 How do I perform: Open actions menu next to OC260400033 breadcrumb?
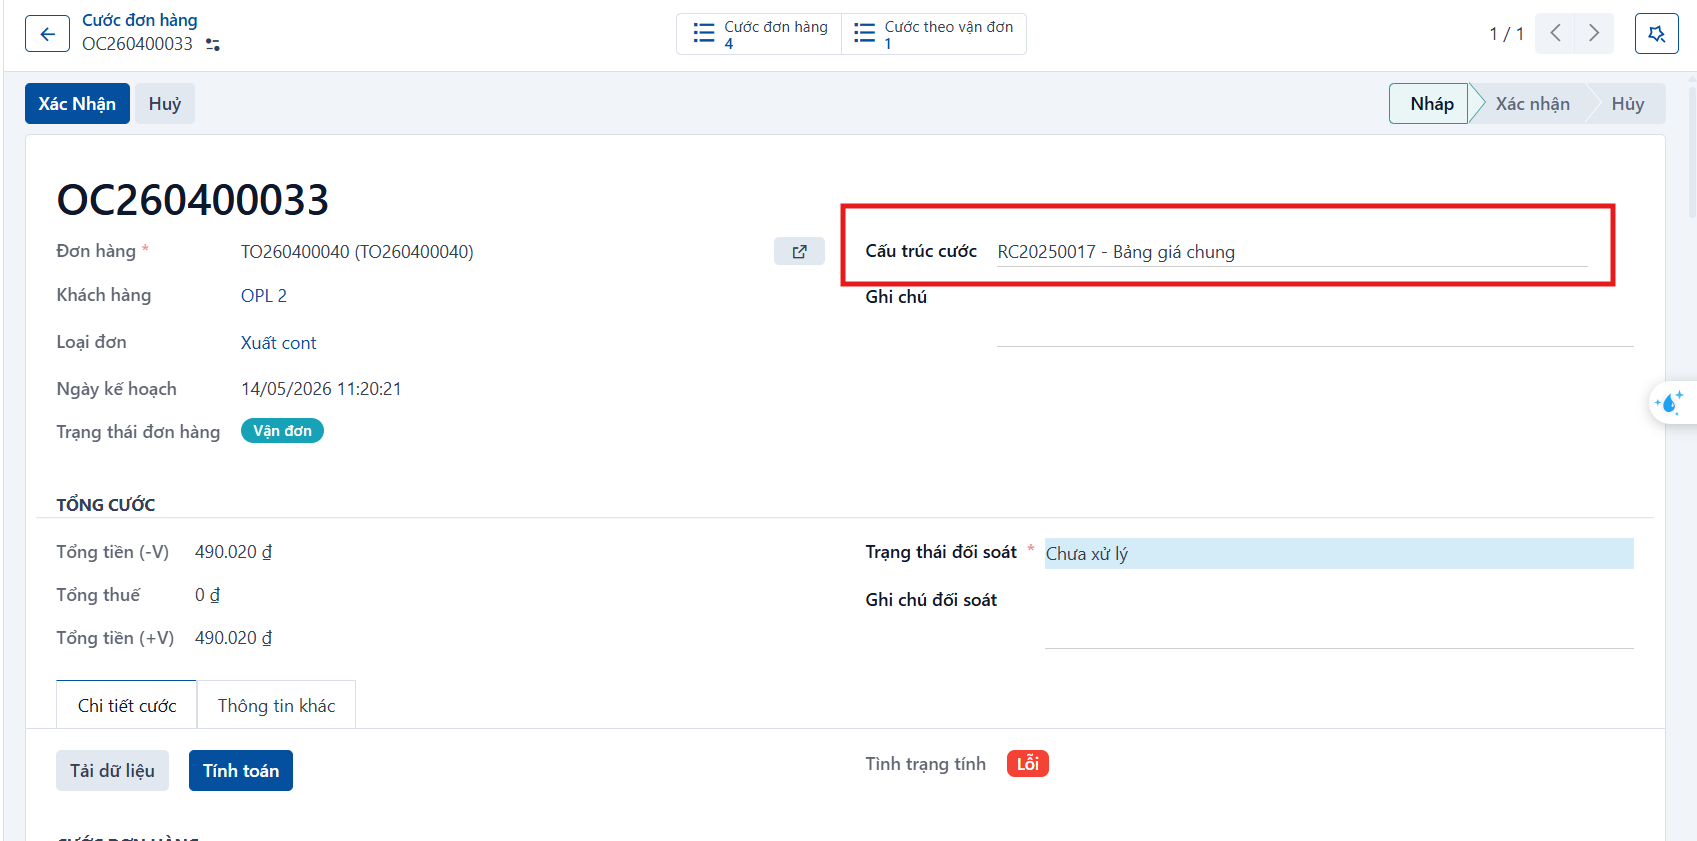[x=213, y=45]
